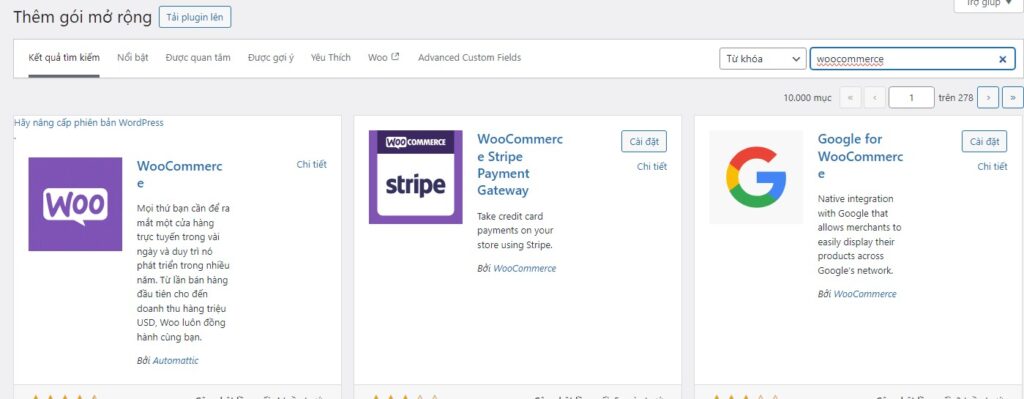Open the Từ khóa search type dropdown
Image resolution: width=1024 pixels, height=399 pixels.
click(762, 59)
